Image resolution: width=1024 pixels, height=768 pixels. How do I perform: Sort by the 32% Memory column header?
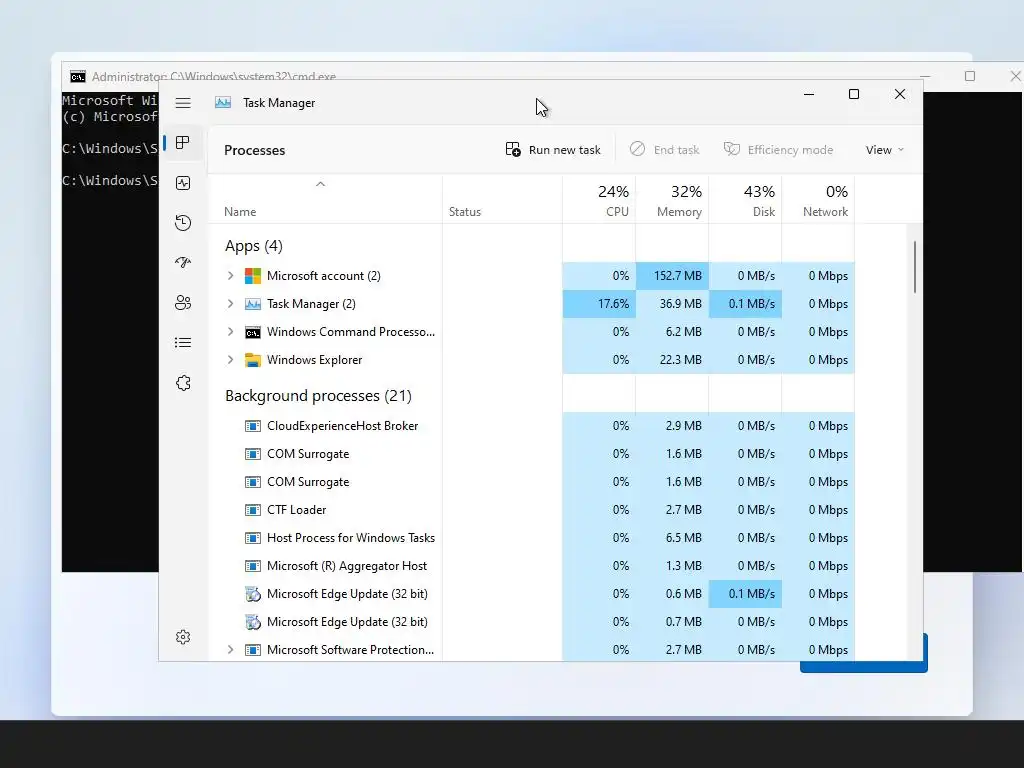click(x=672, y=201)
